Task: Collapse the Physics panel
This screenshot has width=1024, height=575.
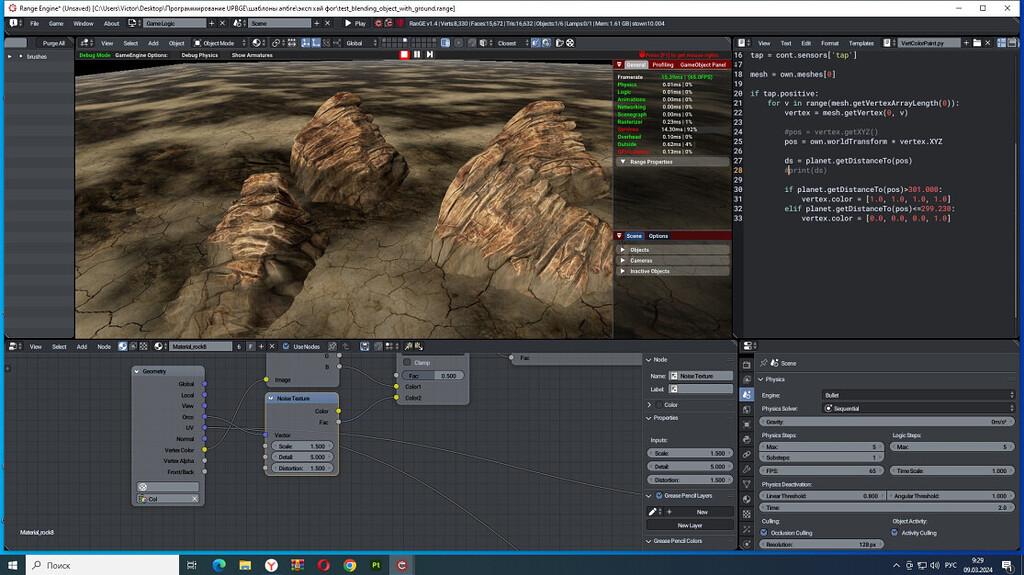Action: click(x=761, y=379)
